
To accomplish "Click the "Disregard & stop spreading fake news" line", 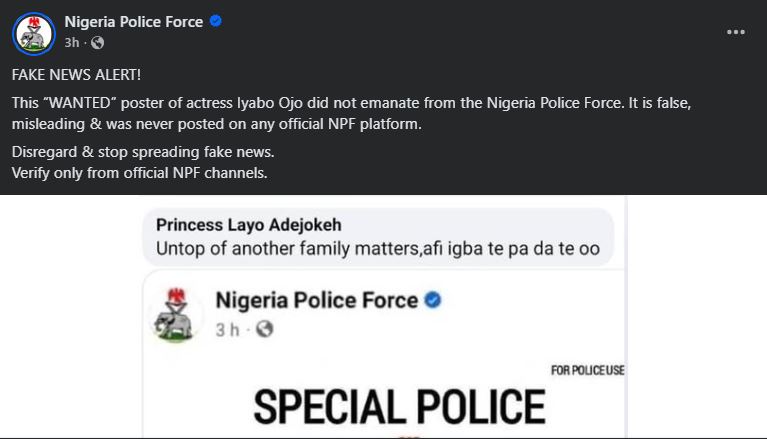I will 143,152.
